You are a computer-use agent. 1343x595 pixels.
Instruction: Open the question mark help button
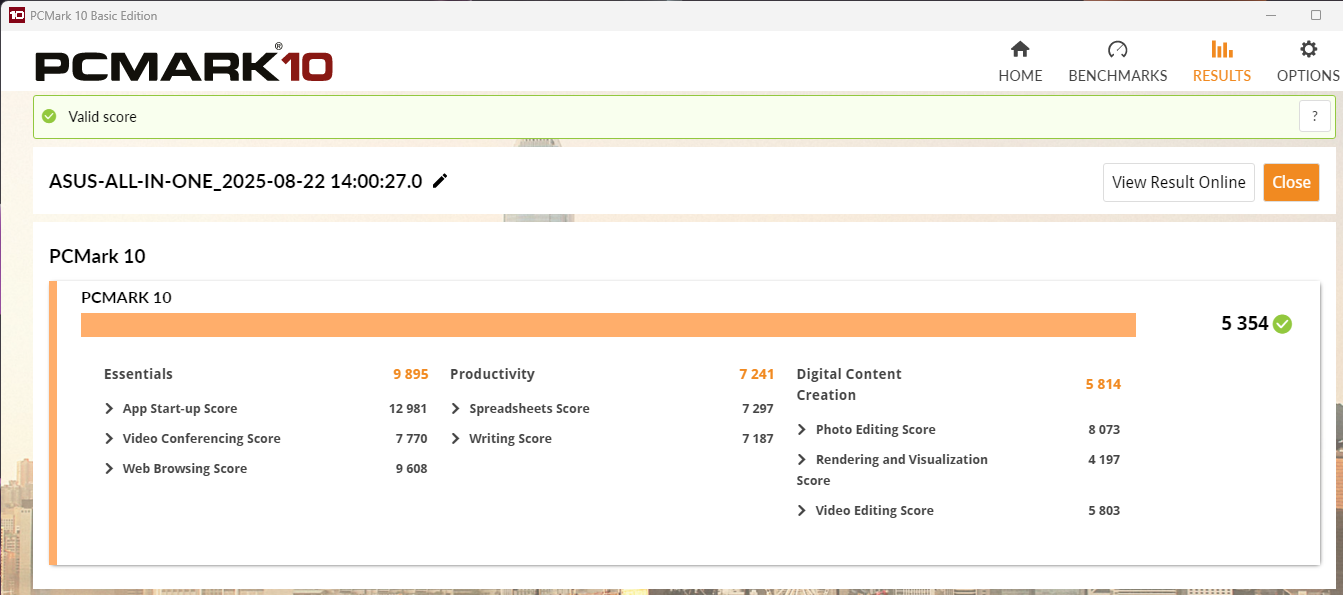tap(1314, 116)
